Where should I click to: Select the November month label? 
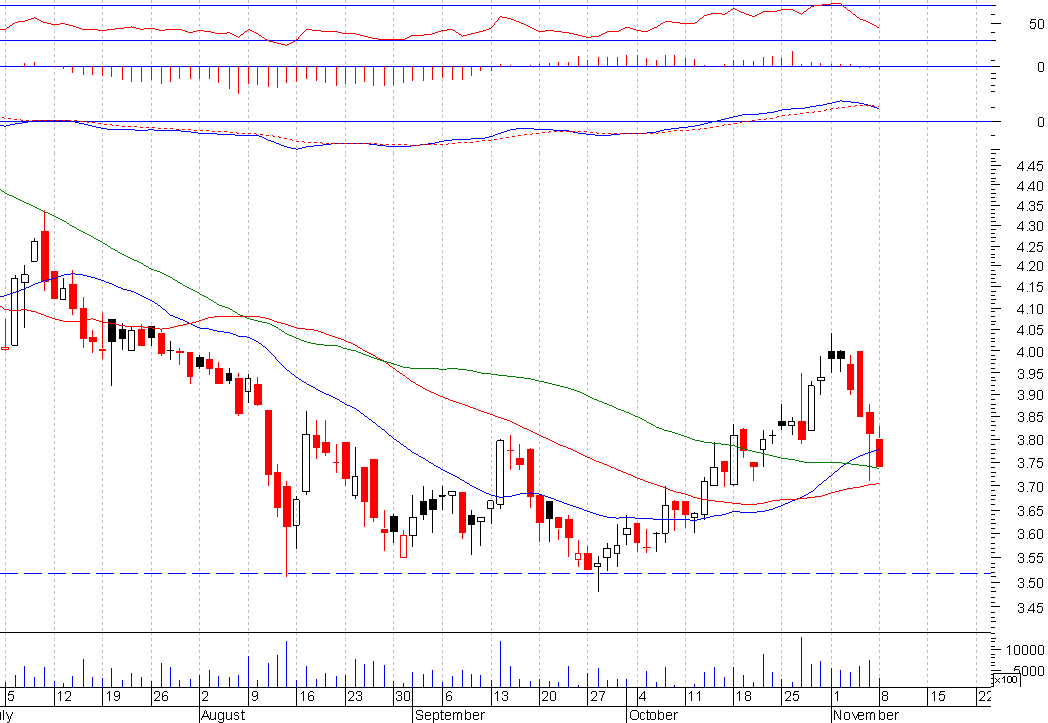pos(866,715)
